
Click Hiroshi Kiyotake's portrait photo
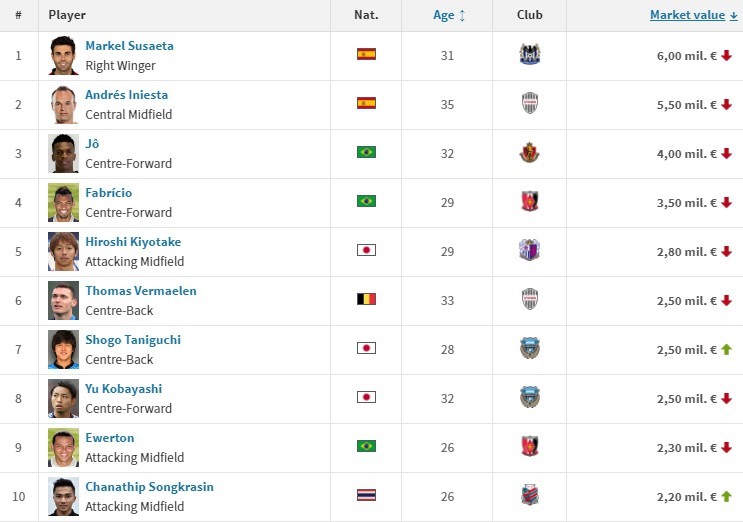(63, 252)
